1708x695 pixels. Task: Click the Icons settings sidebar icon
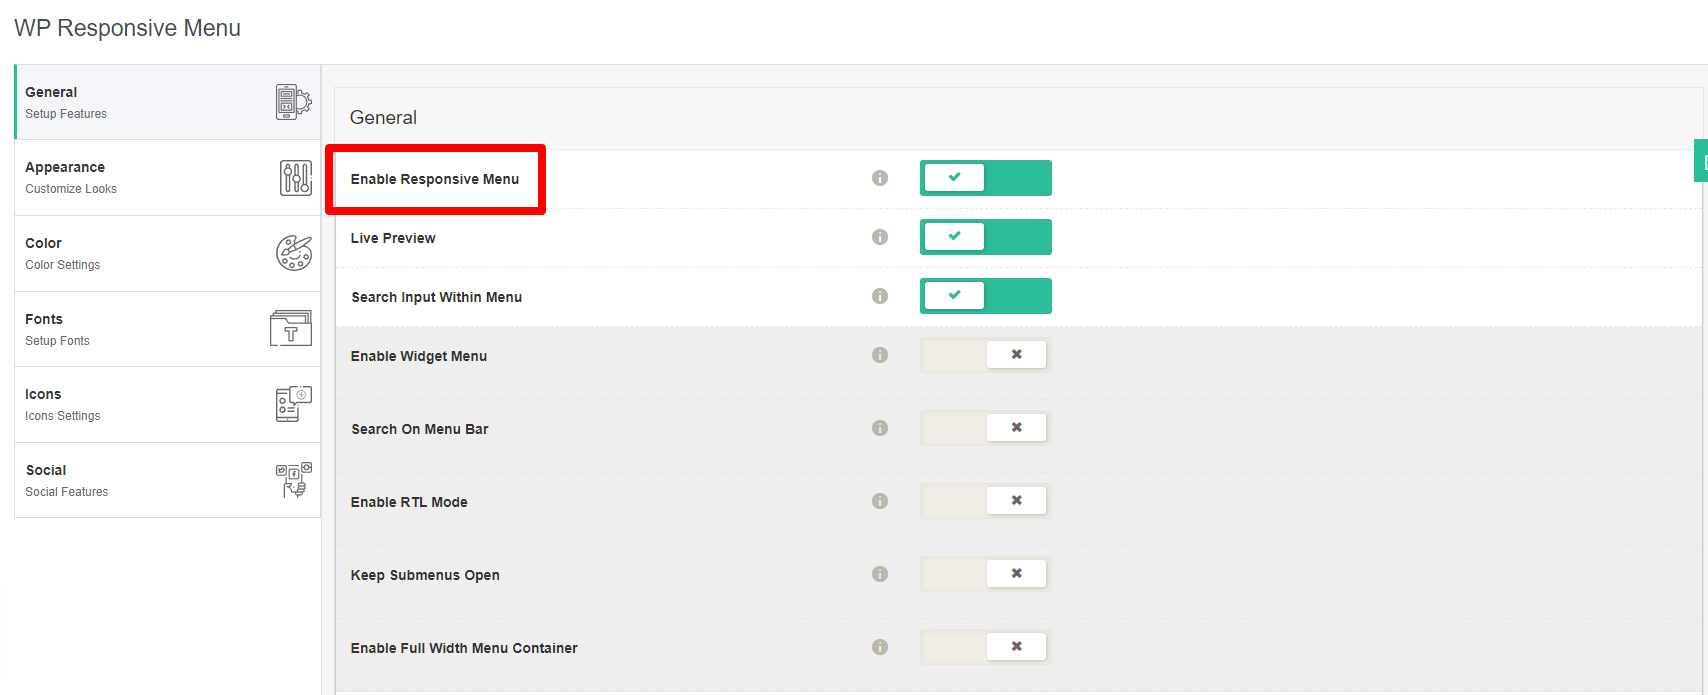coord(293,404)
